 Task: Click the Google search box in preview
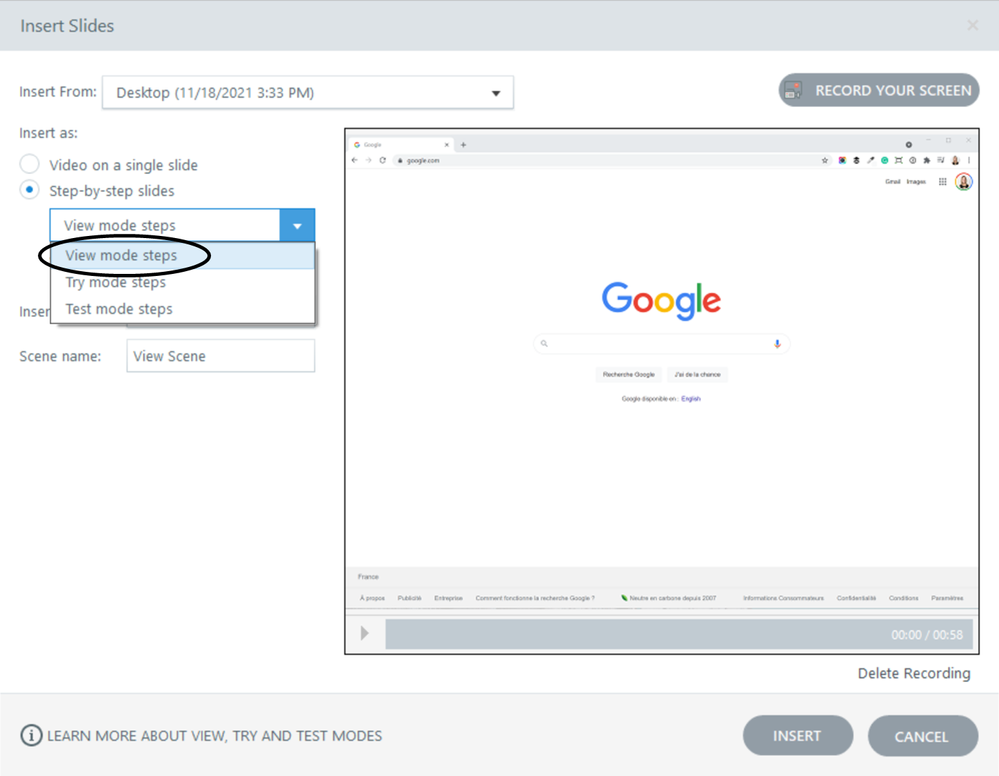[661, 343]
